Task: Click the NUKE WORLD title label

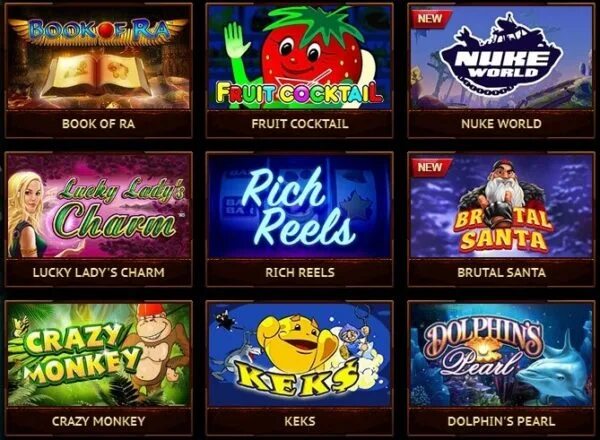Action: pos(501,124)
